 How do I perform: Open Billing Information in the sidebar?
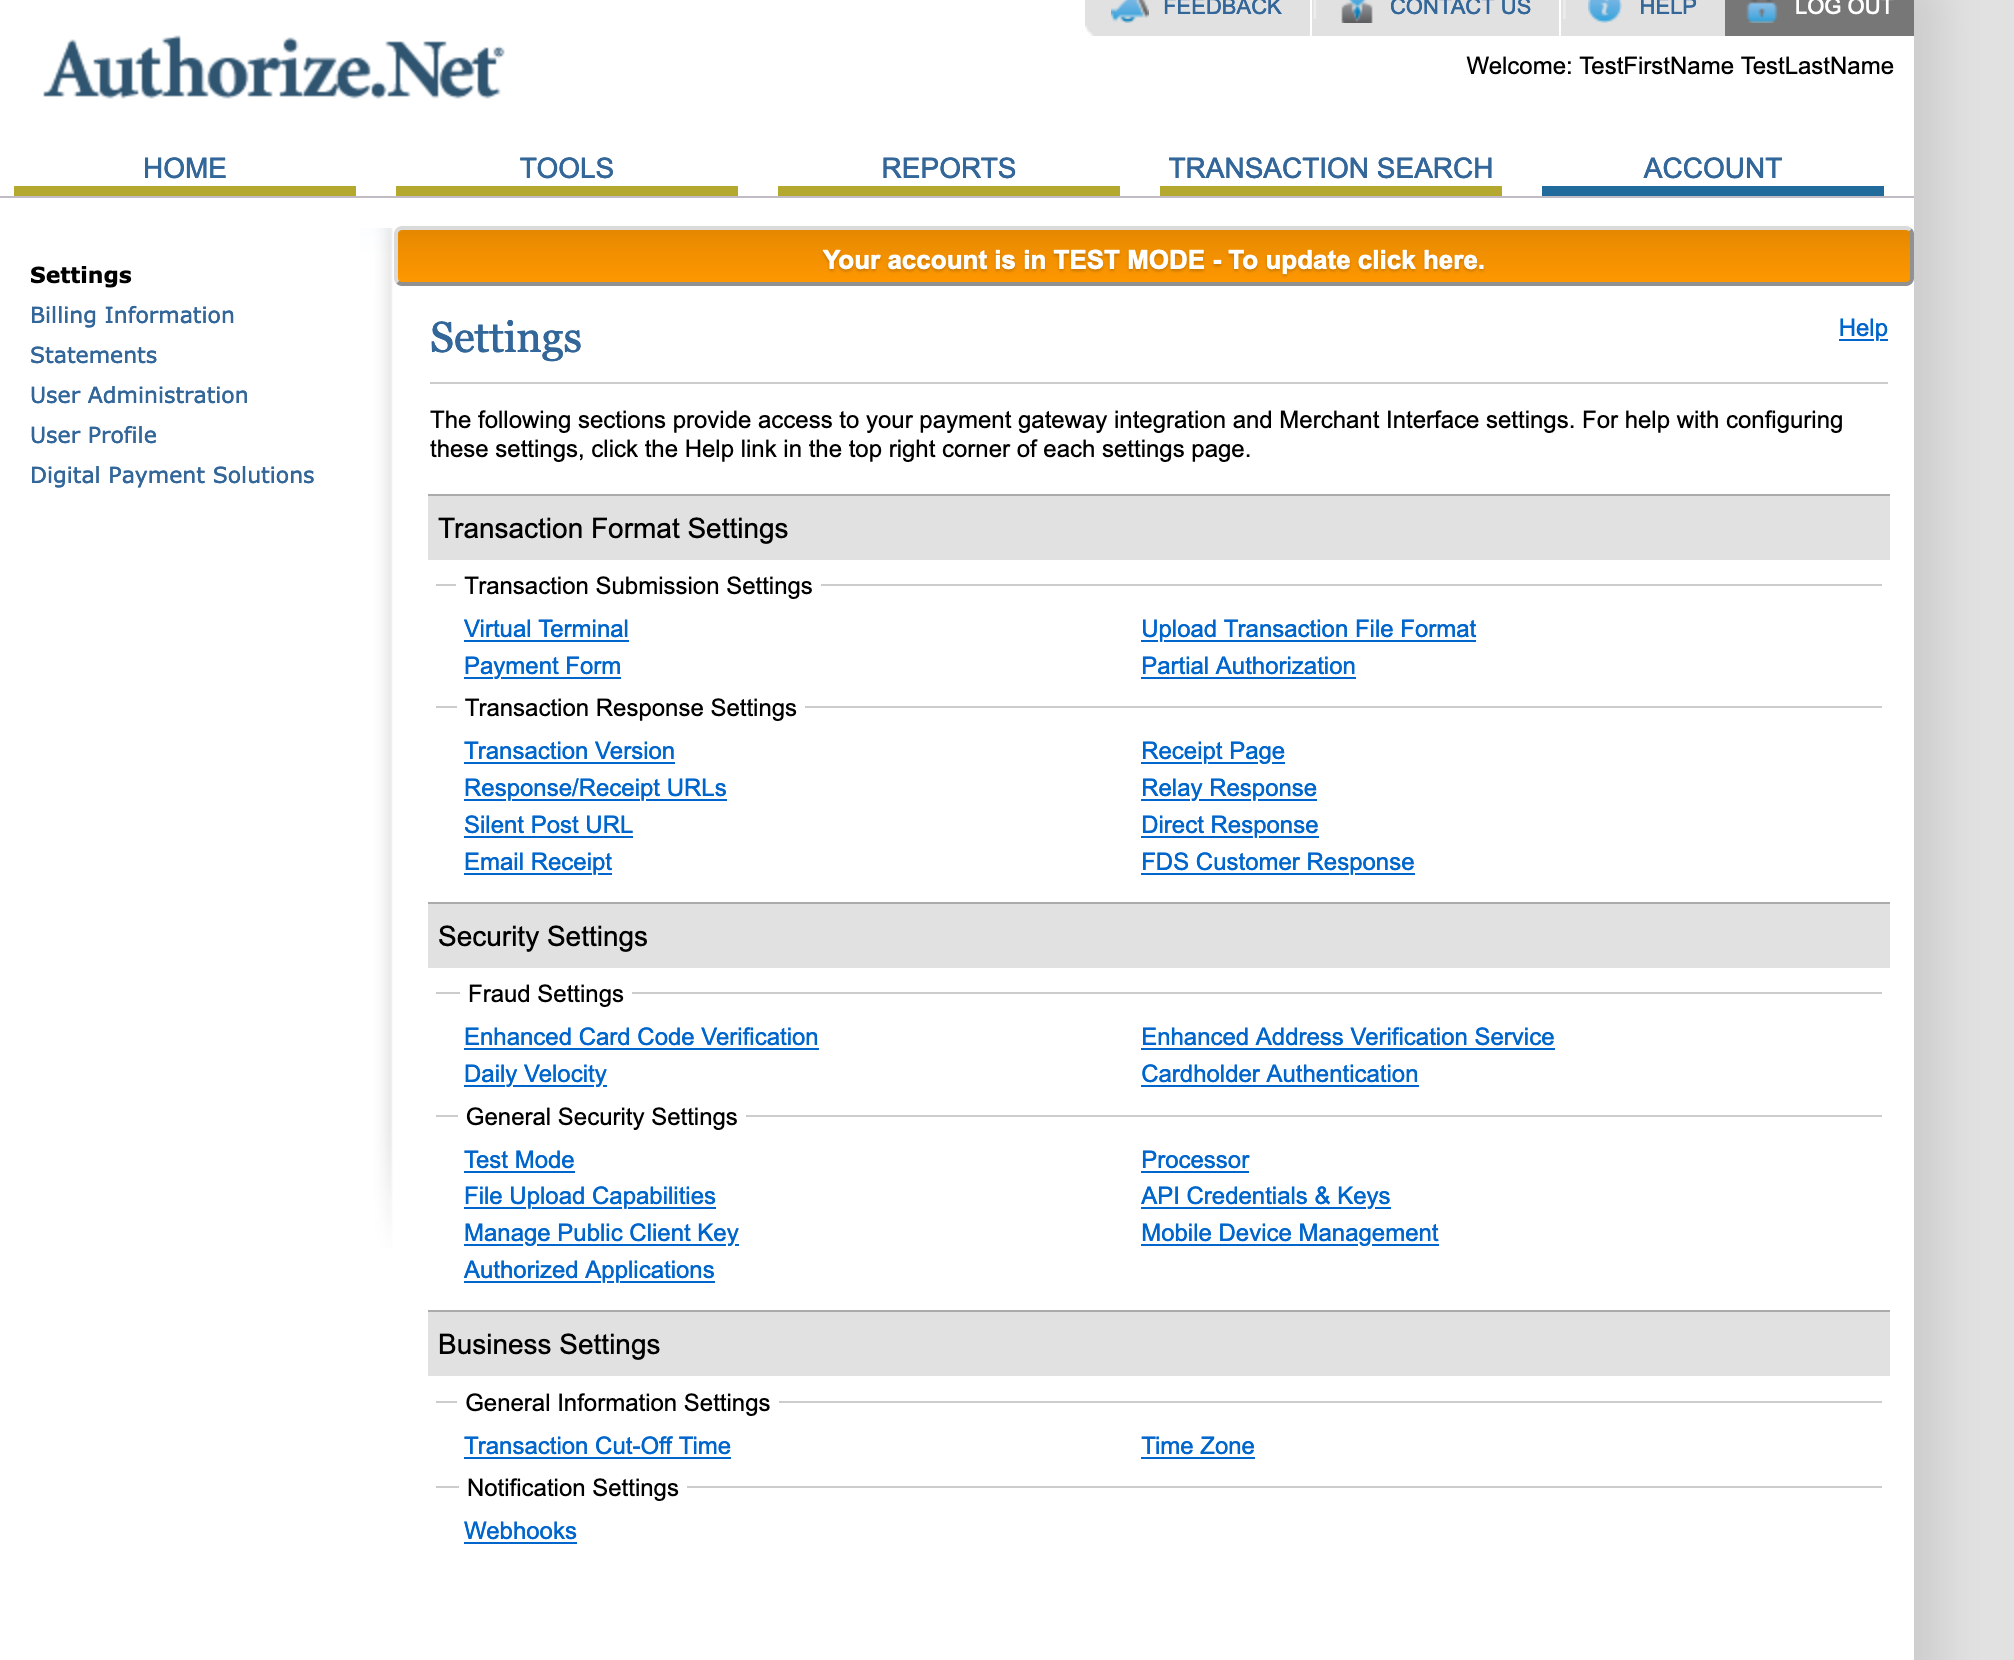(x=132, y=315)
